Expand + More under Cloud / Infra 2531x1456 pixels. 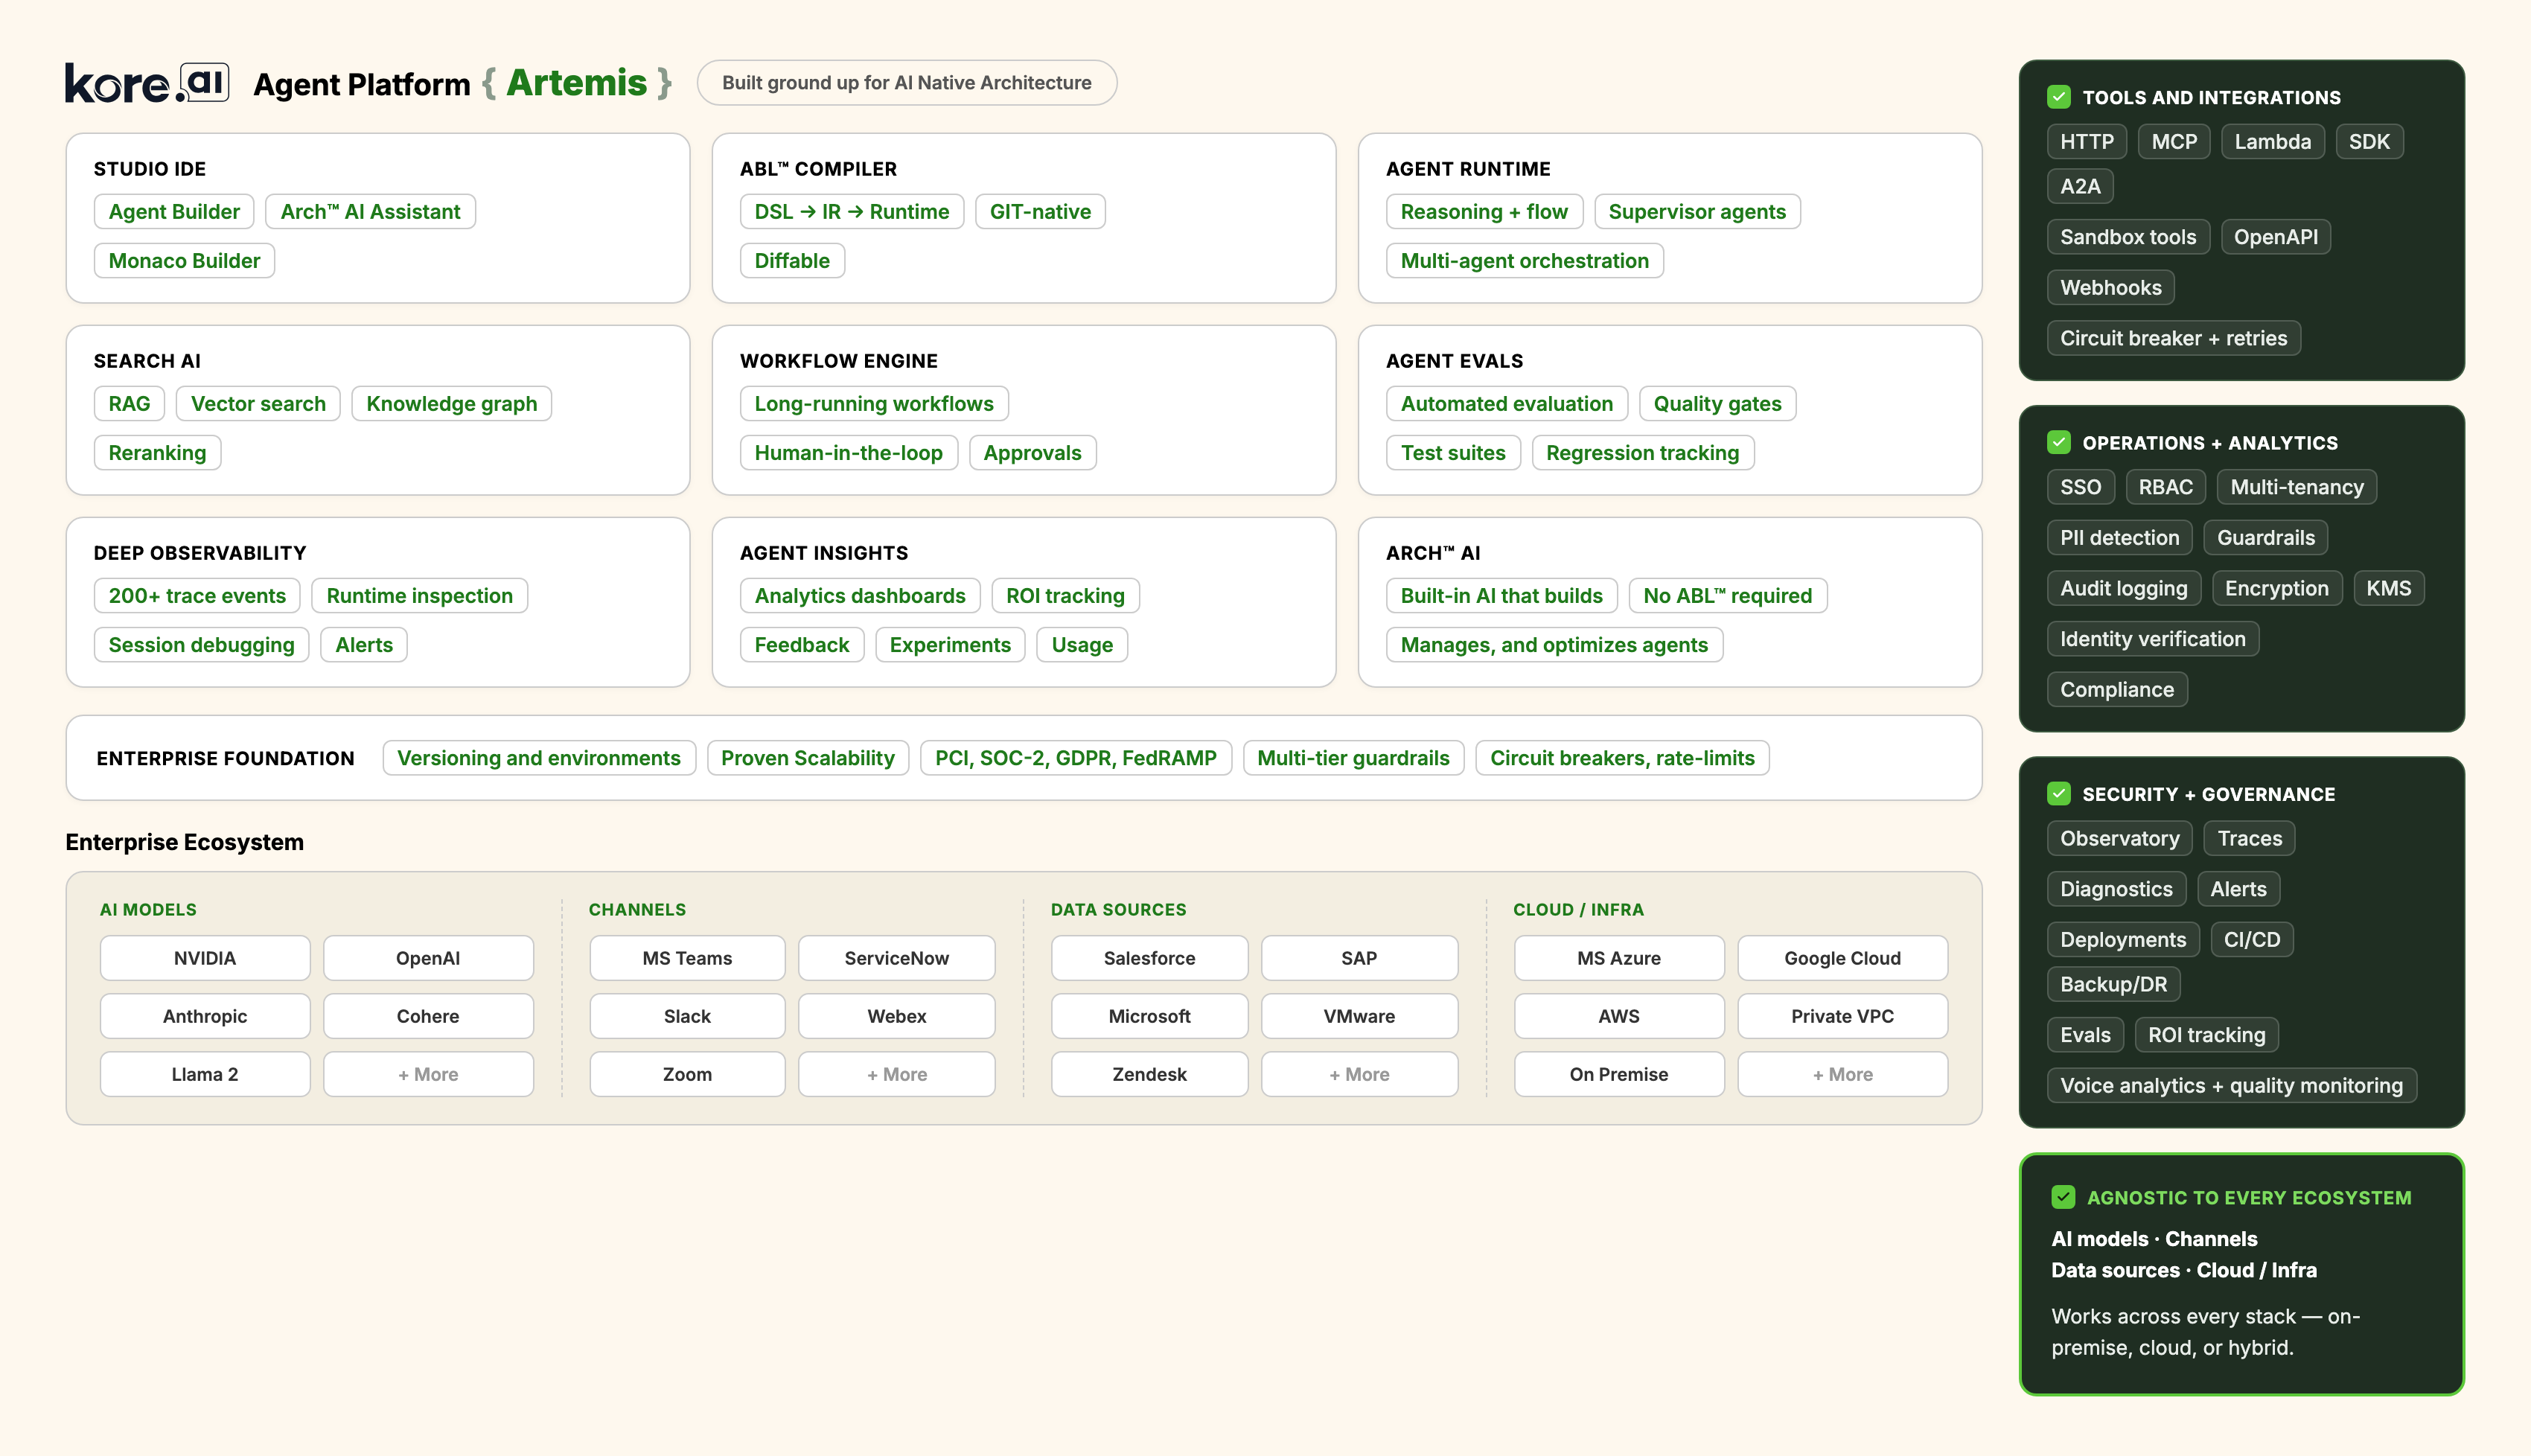point(1843,1074)
